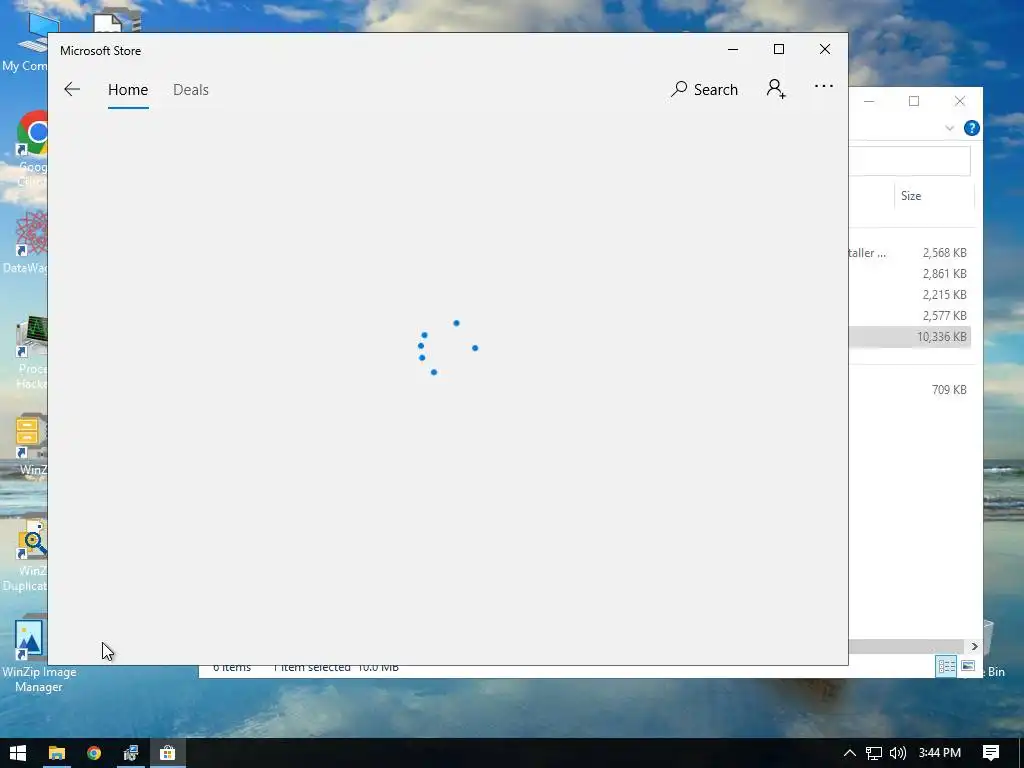Select the 10,336 KB file row
The image size is (1024, 768).
(910, 336)
